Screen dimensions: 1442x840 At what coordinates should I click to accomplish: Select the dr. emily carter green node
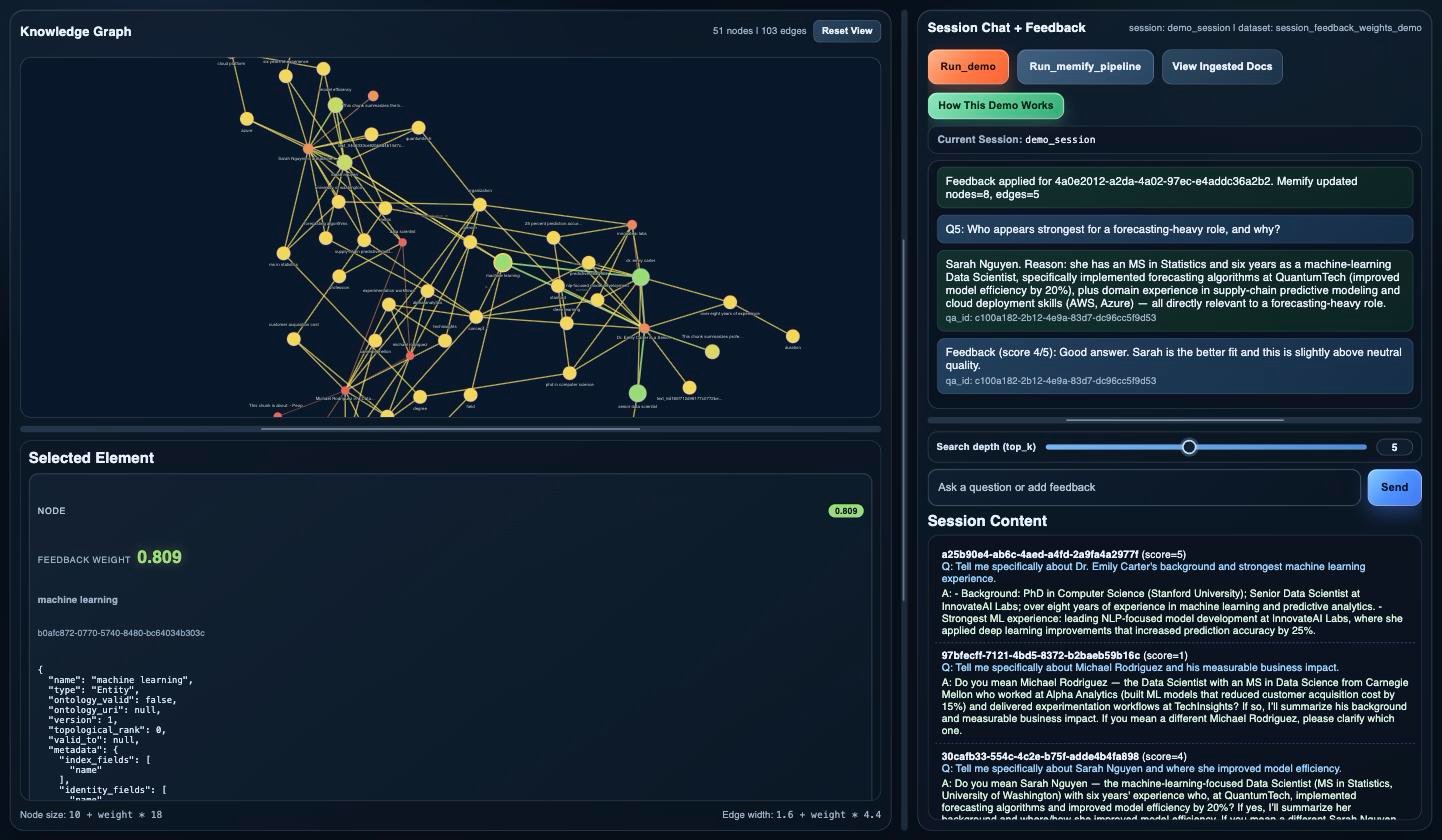click(641, 277)
